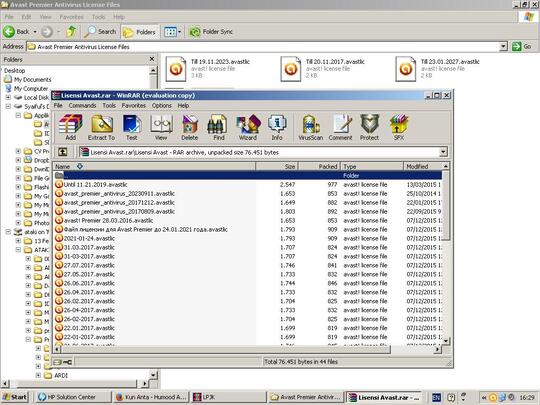Select the parent folder row
This screenshot has height=405, width=540.
coord(247,176)
